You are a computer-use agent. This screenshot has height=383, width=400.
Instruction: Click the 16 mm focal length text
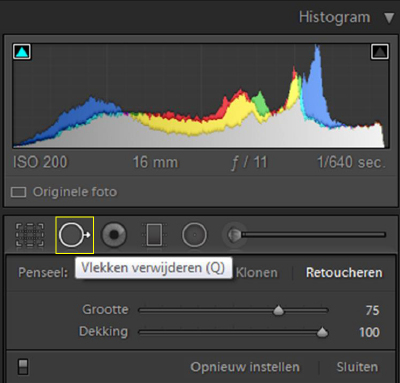tap(155, 163)
